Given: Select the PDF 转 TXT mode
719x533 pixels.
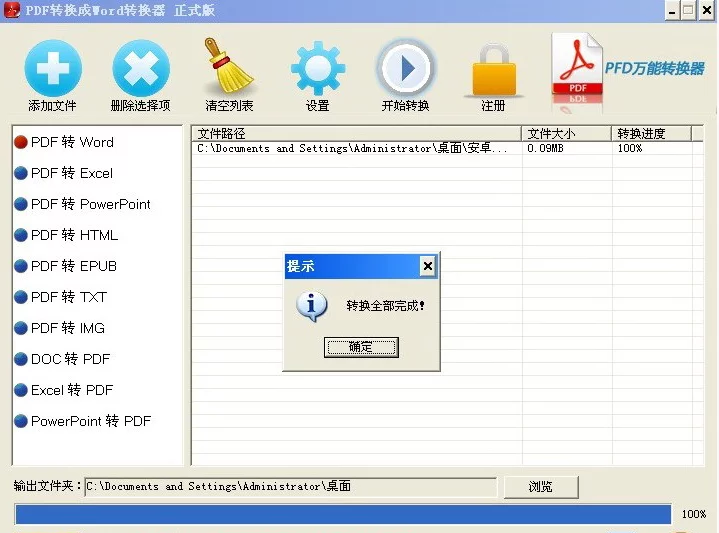Looking at the screenshot, I should pyautogui.click(x=61, y=297).
